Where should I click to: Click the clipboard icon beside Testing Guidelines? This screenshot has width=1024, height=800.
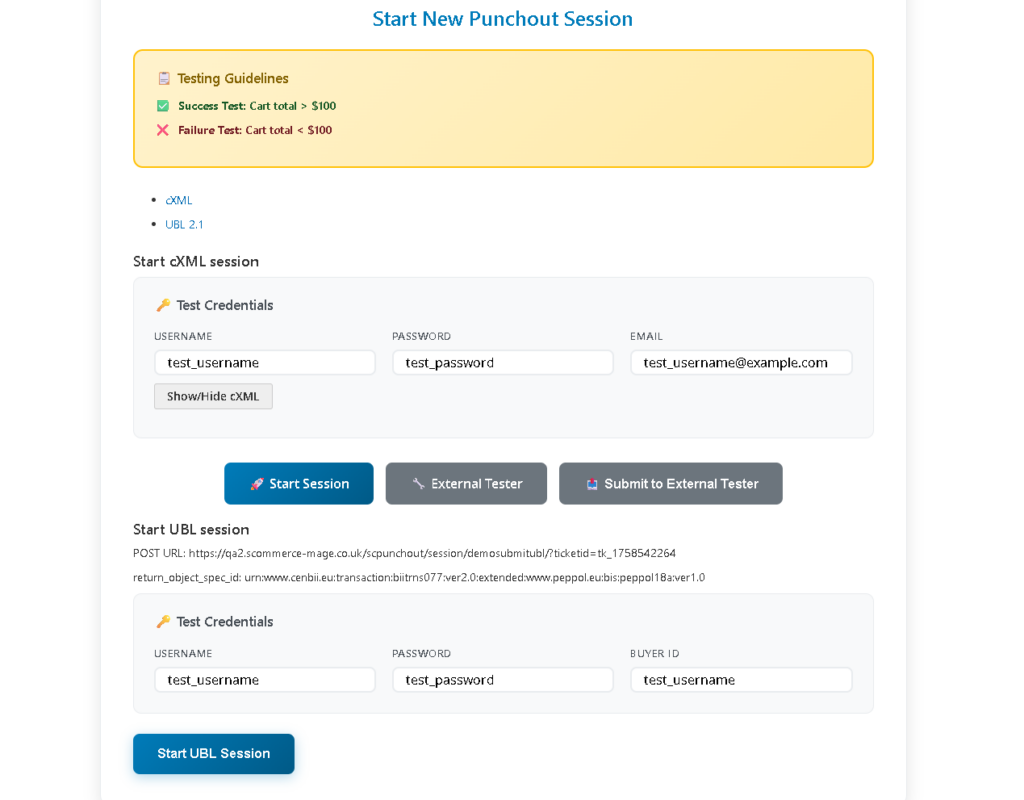tap(164, 78)
